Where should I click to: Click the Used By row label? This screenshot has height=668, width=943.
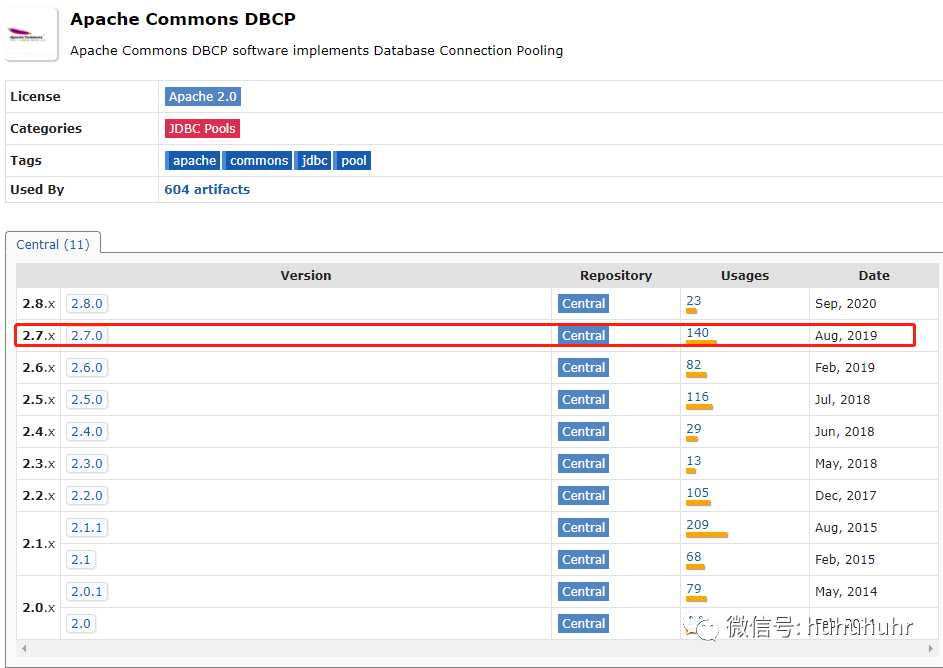coord(37,189)
